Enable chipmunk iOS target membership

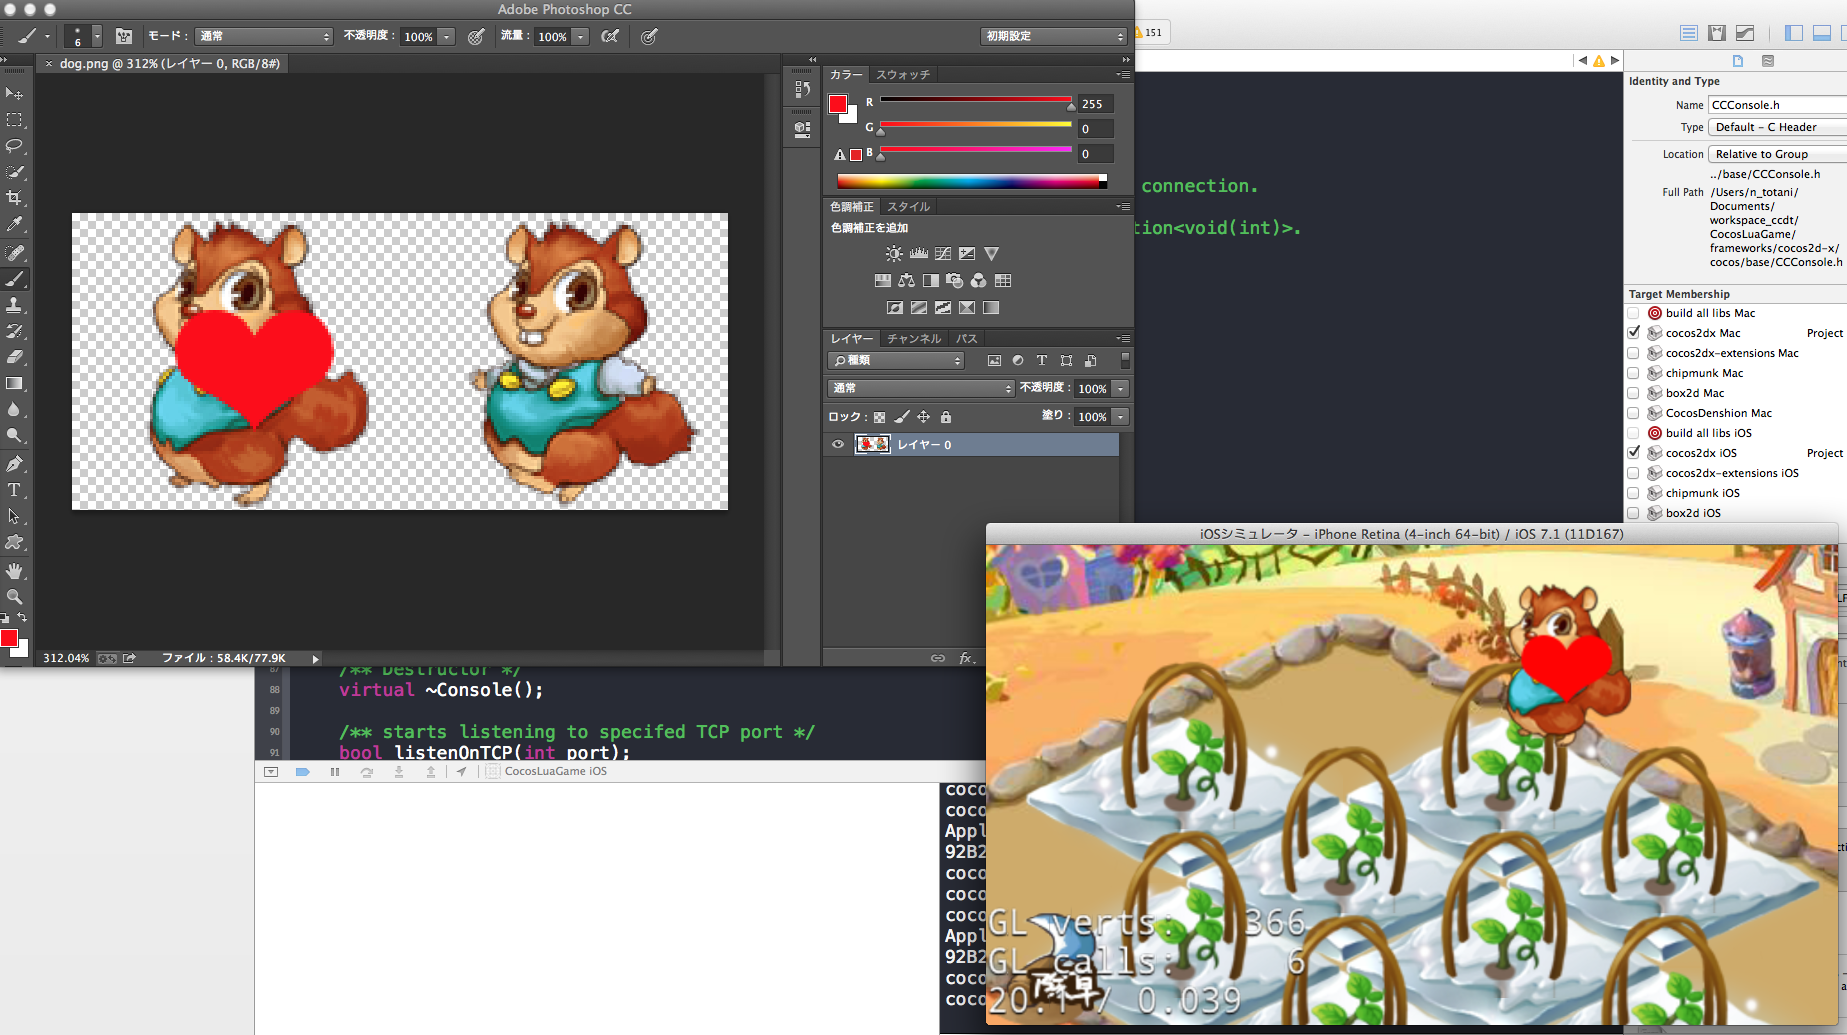1634,493
